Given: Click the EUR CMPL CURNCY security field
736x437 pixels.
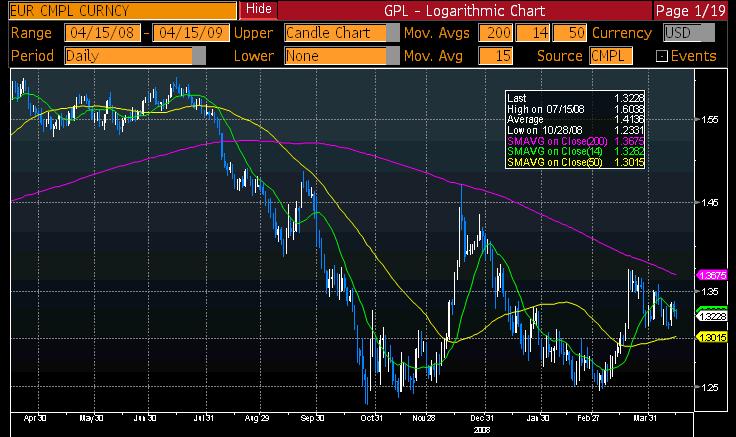Looking at the screenshot, I should 120,10.
